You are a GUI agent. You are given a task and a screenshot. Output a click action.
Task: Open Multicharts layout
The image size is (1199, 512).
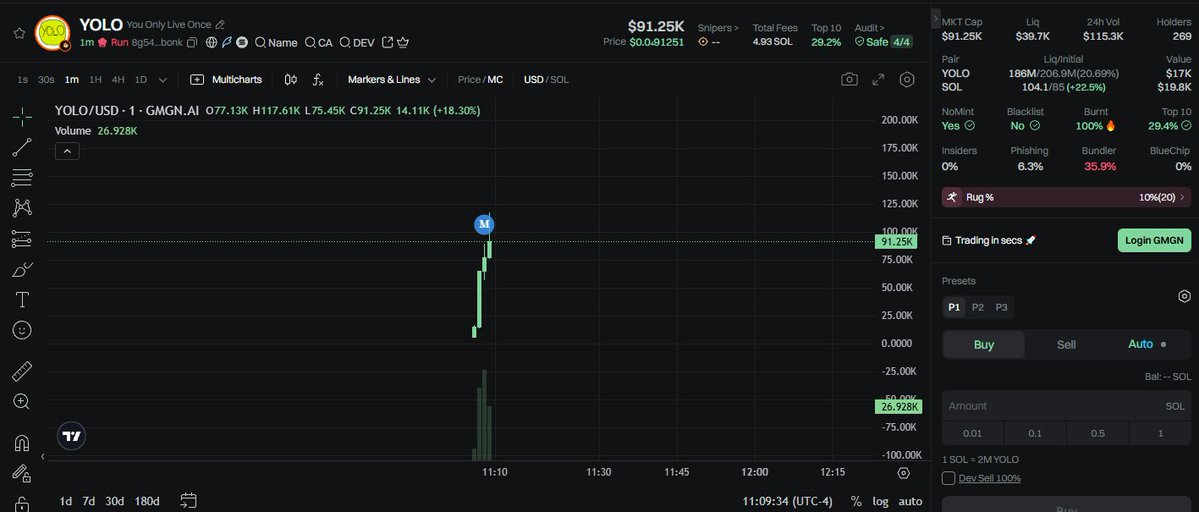[x=226, y=79]
